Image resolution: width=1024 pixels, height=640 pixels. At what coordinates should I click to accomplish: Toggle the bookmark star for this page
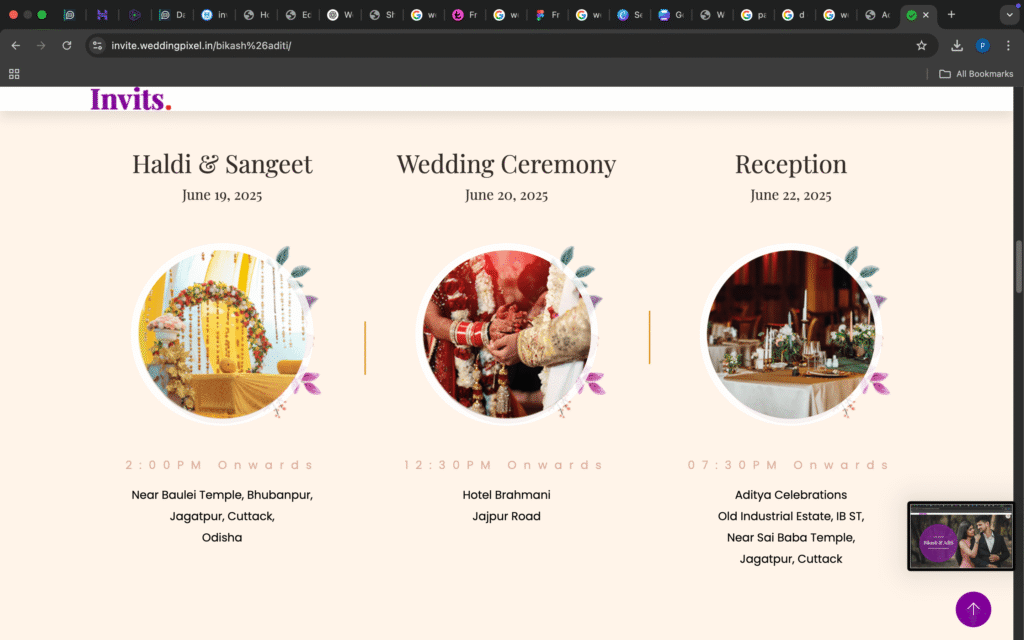tap(921, 45)
